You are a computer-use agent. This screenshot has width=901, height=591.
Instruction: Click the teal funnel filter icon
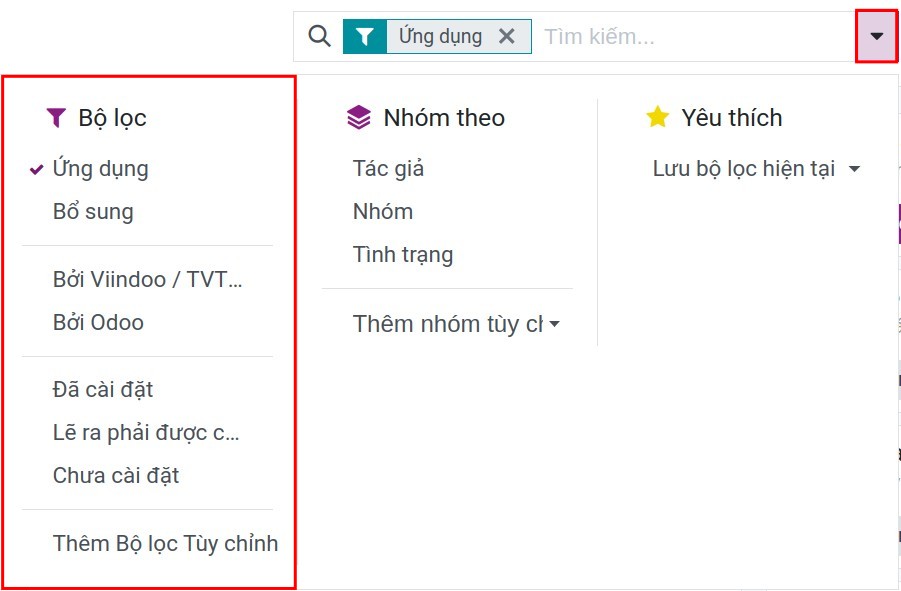coord(364,37)
